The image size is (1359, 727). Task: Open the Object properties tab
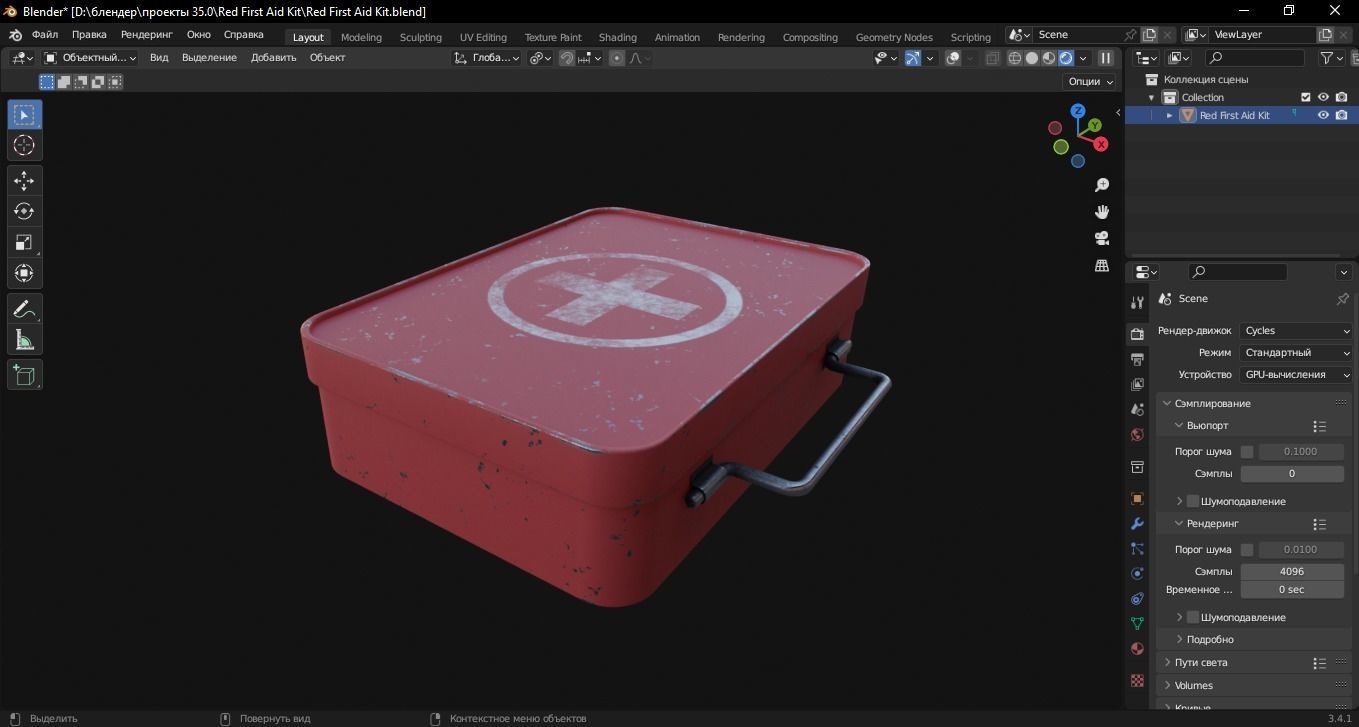click(x=1137, y=498)
